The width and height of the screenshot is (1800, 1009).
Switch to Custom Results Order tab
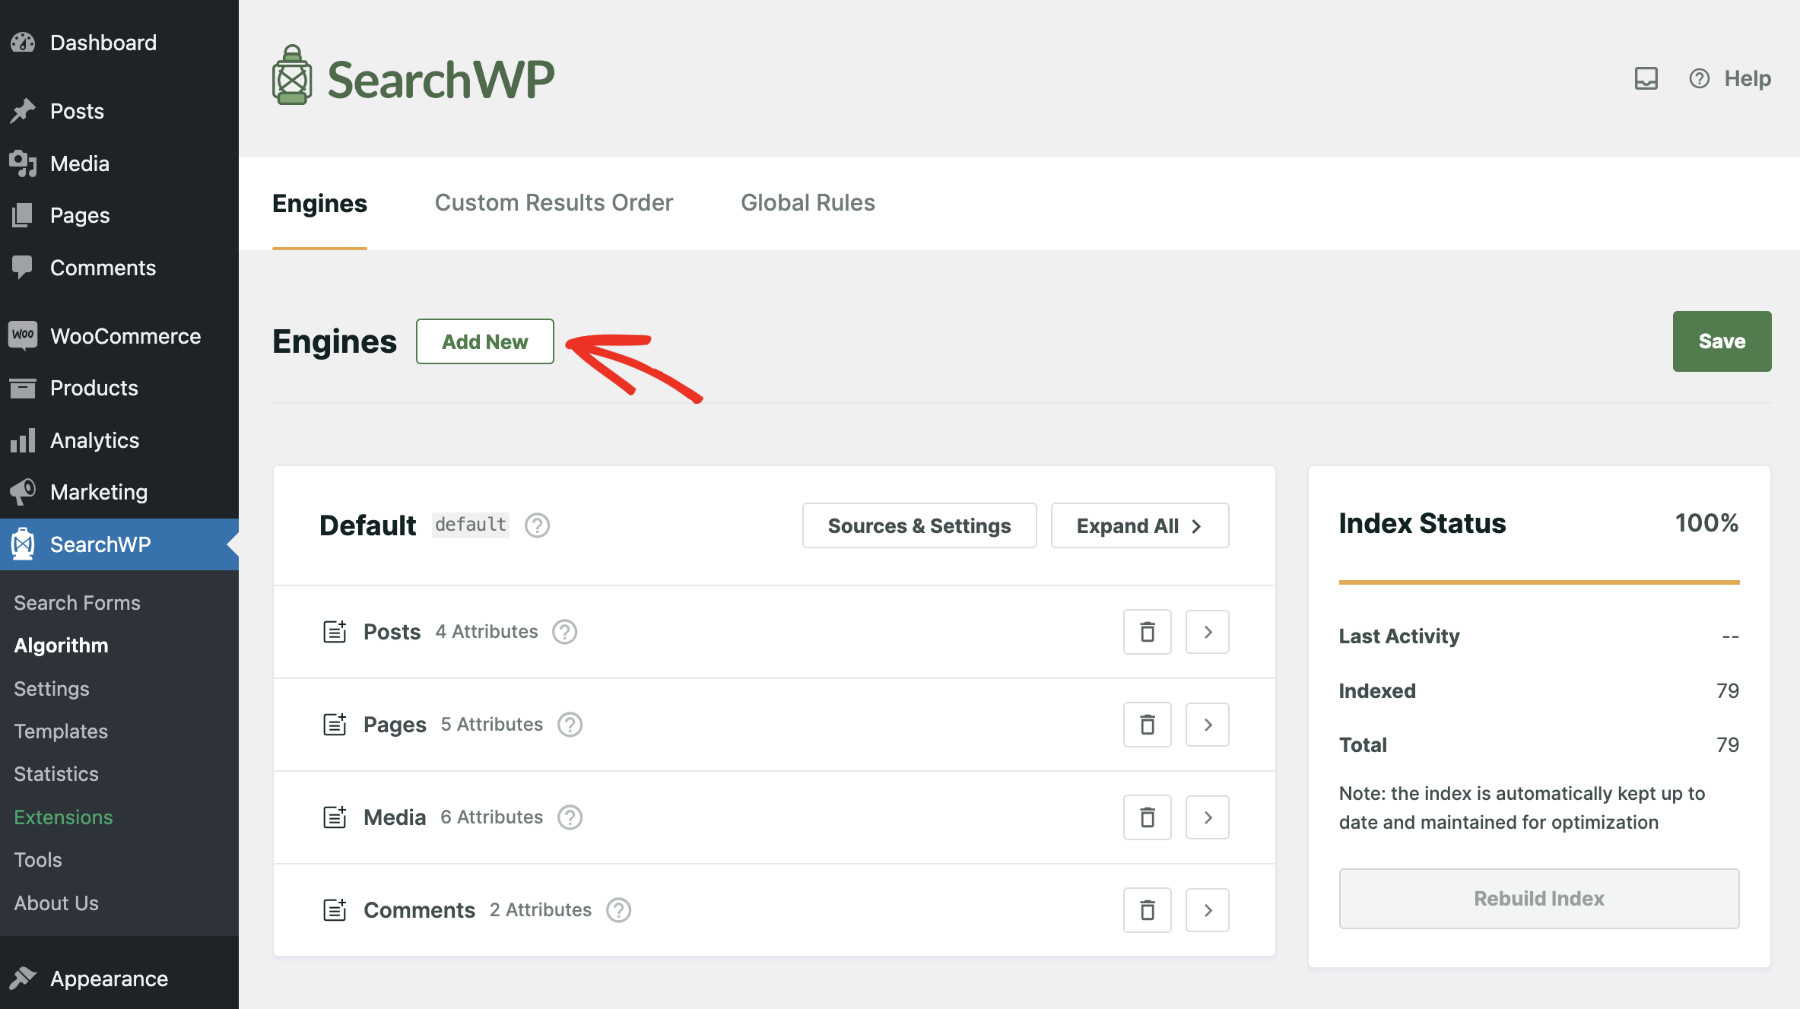coord(554,203)
